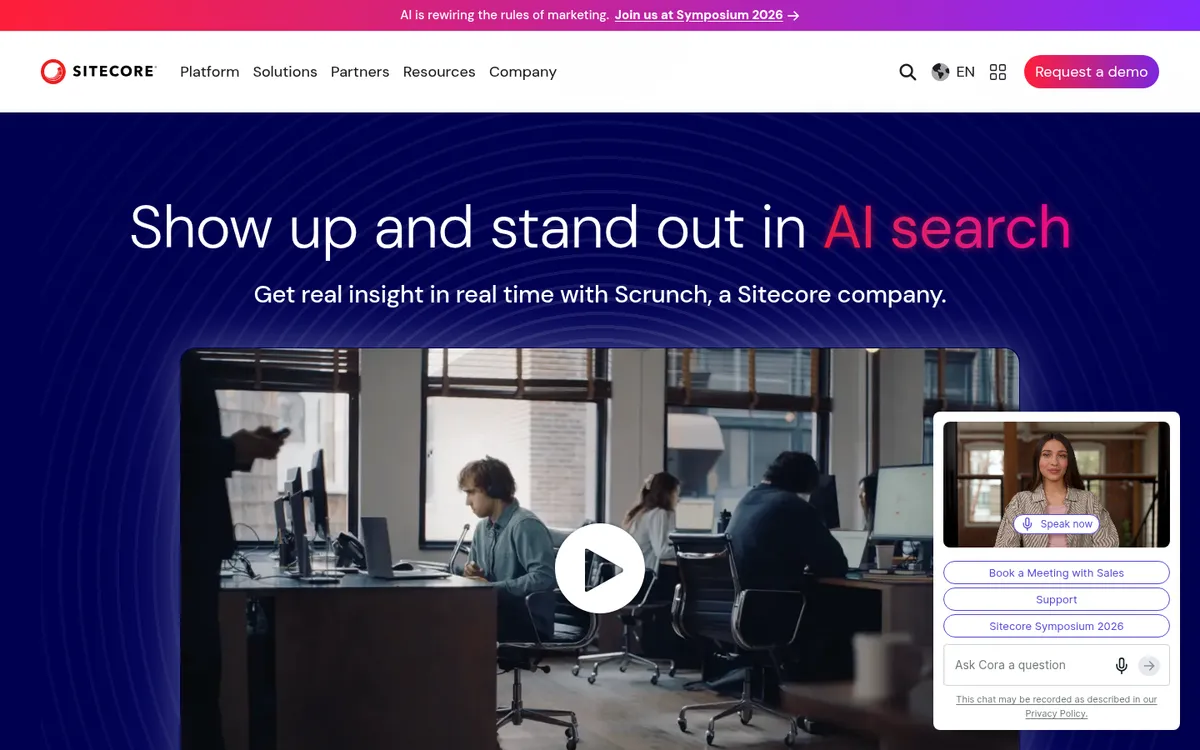Follow the Join us at Symposium 2026 link

click(x=707, y=15)
